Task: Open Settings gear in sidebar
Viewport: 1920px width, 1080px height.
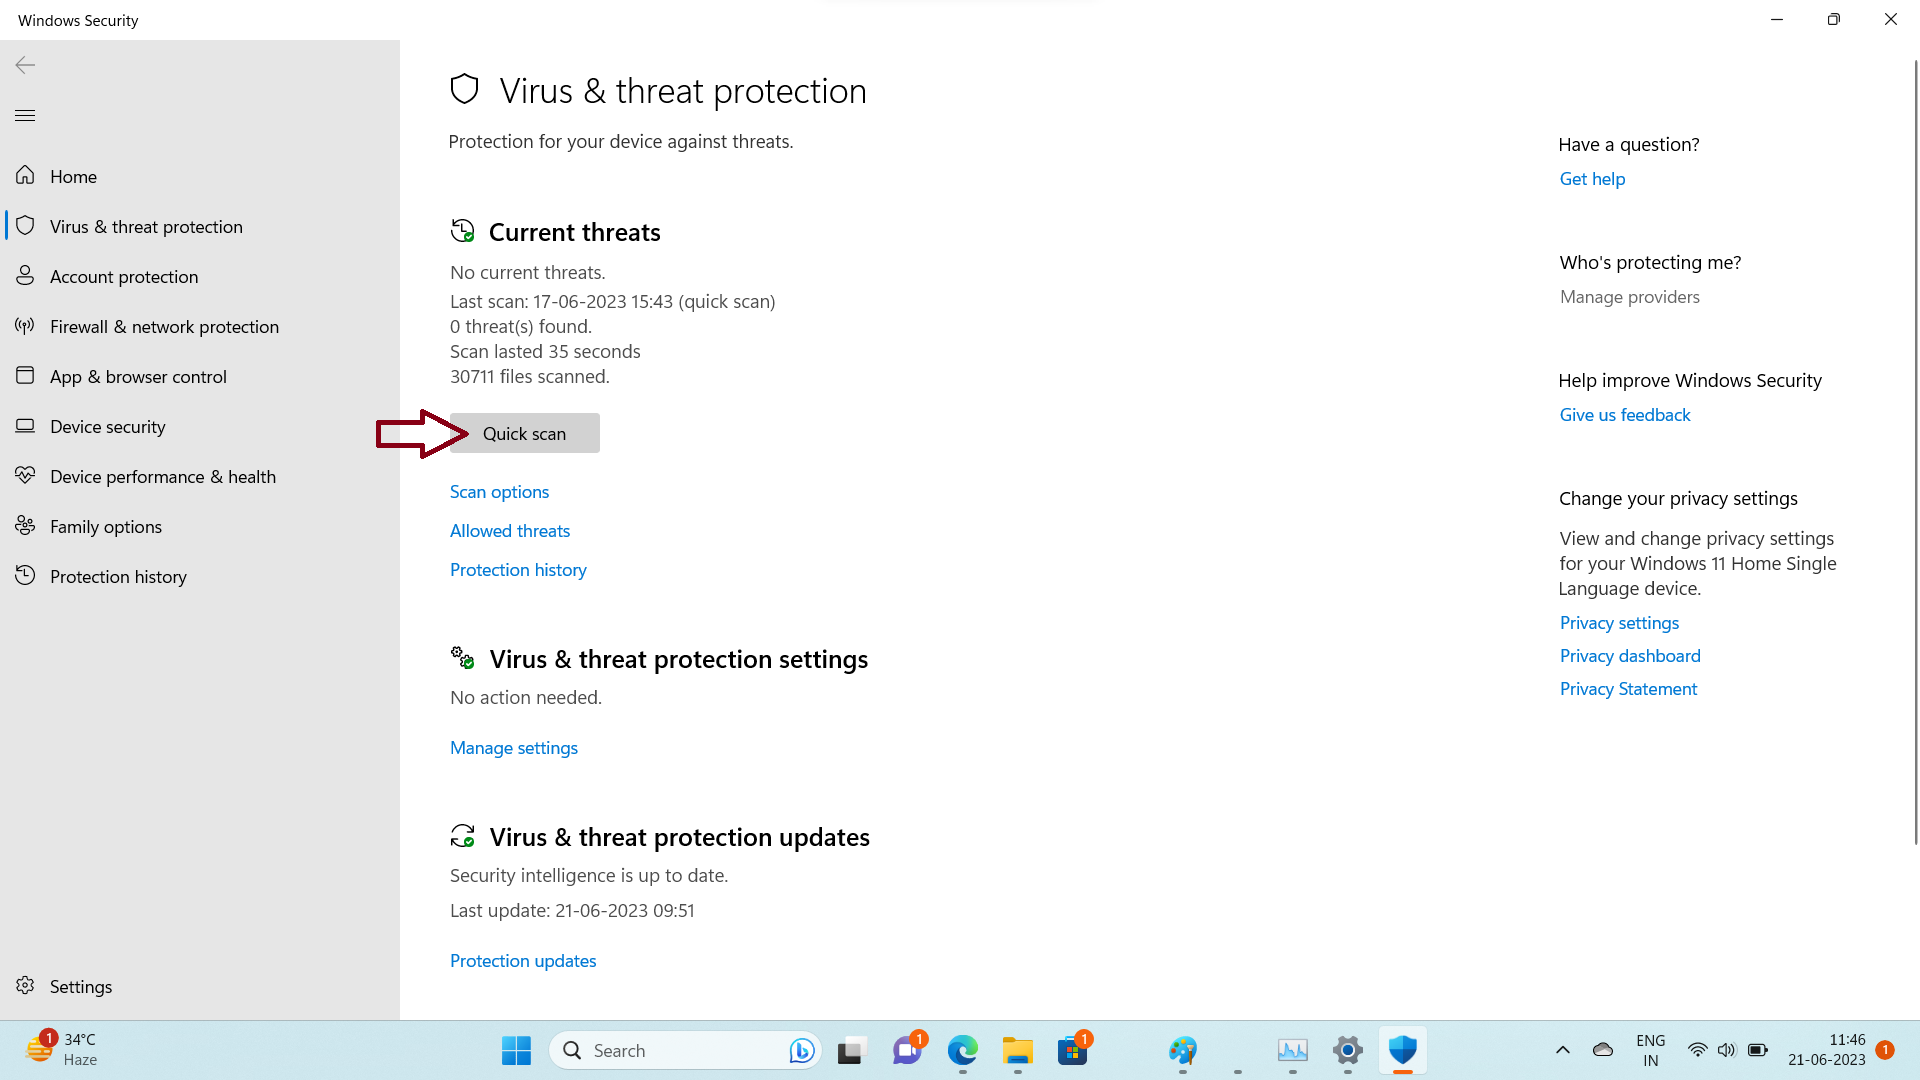Action: pyautogui.click(x=64, y=986)
